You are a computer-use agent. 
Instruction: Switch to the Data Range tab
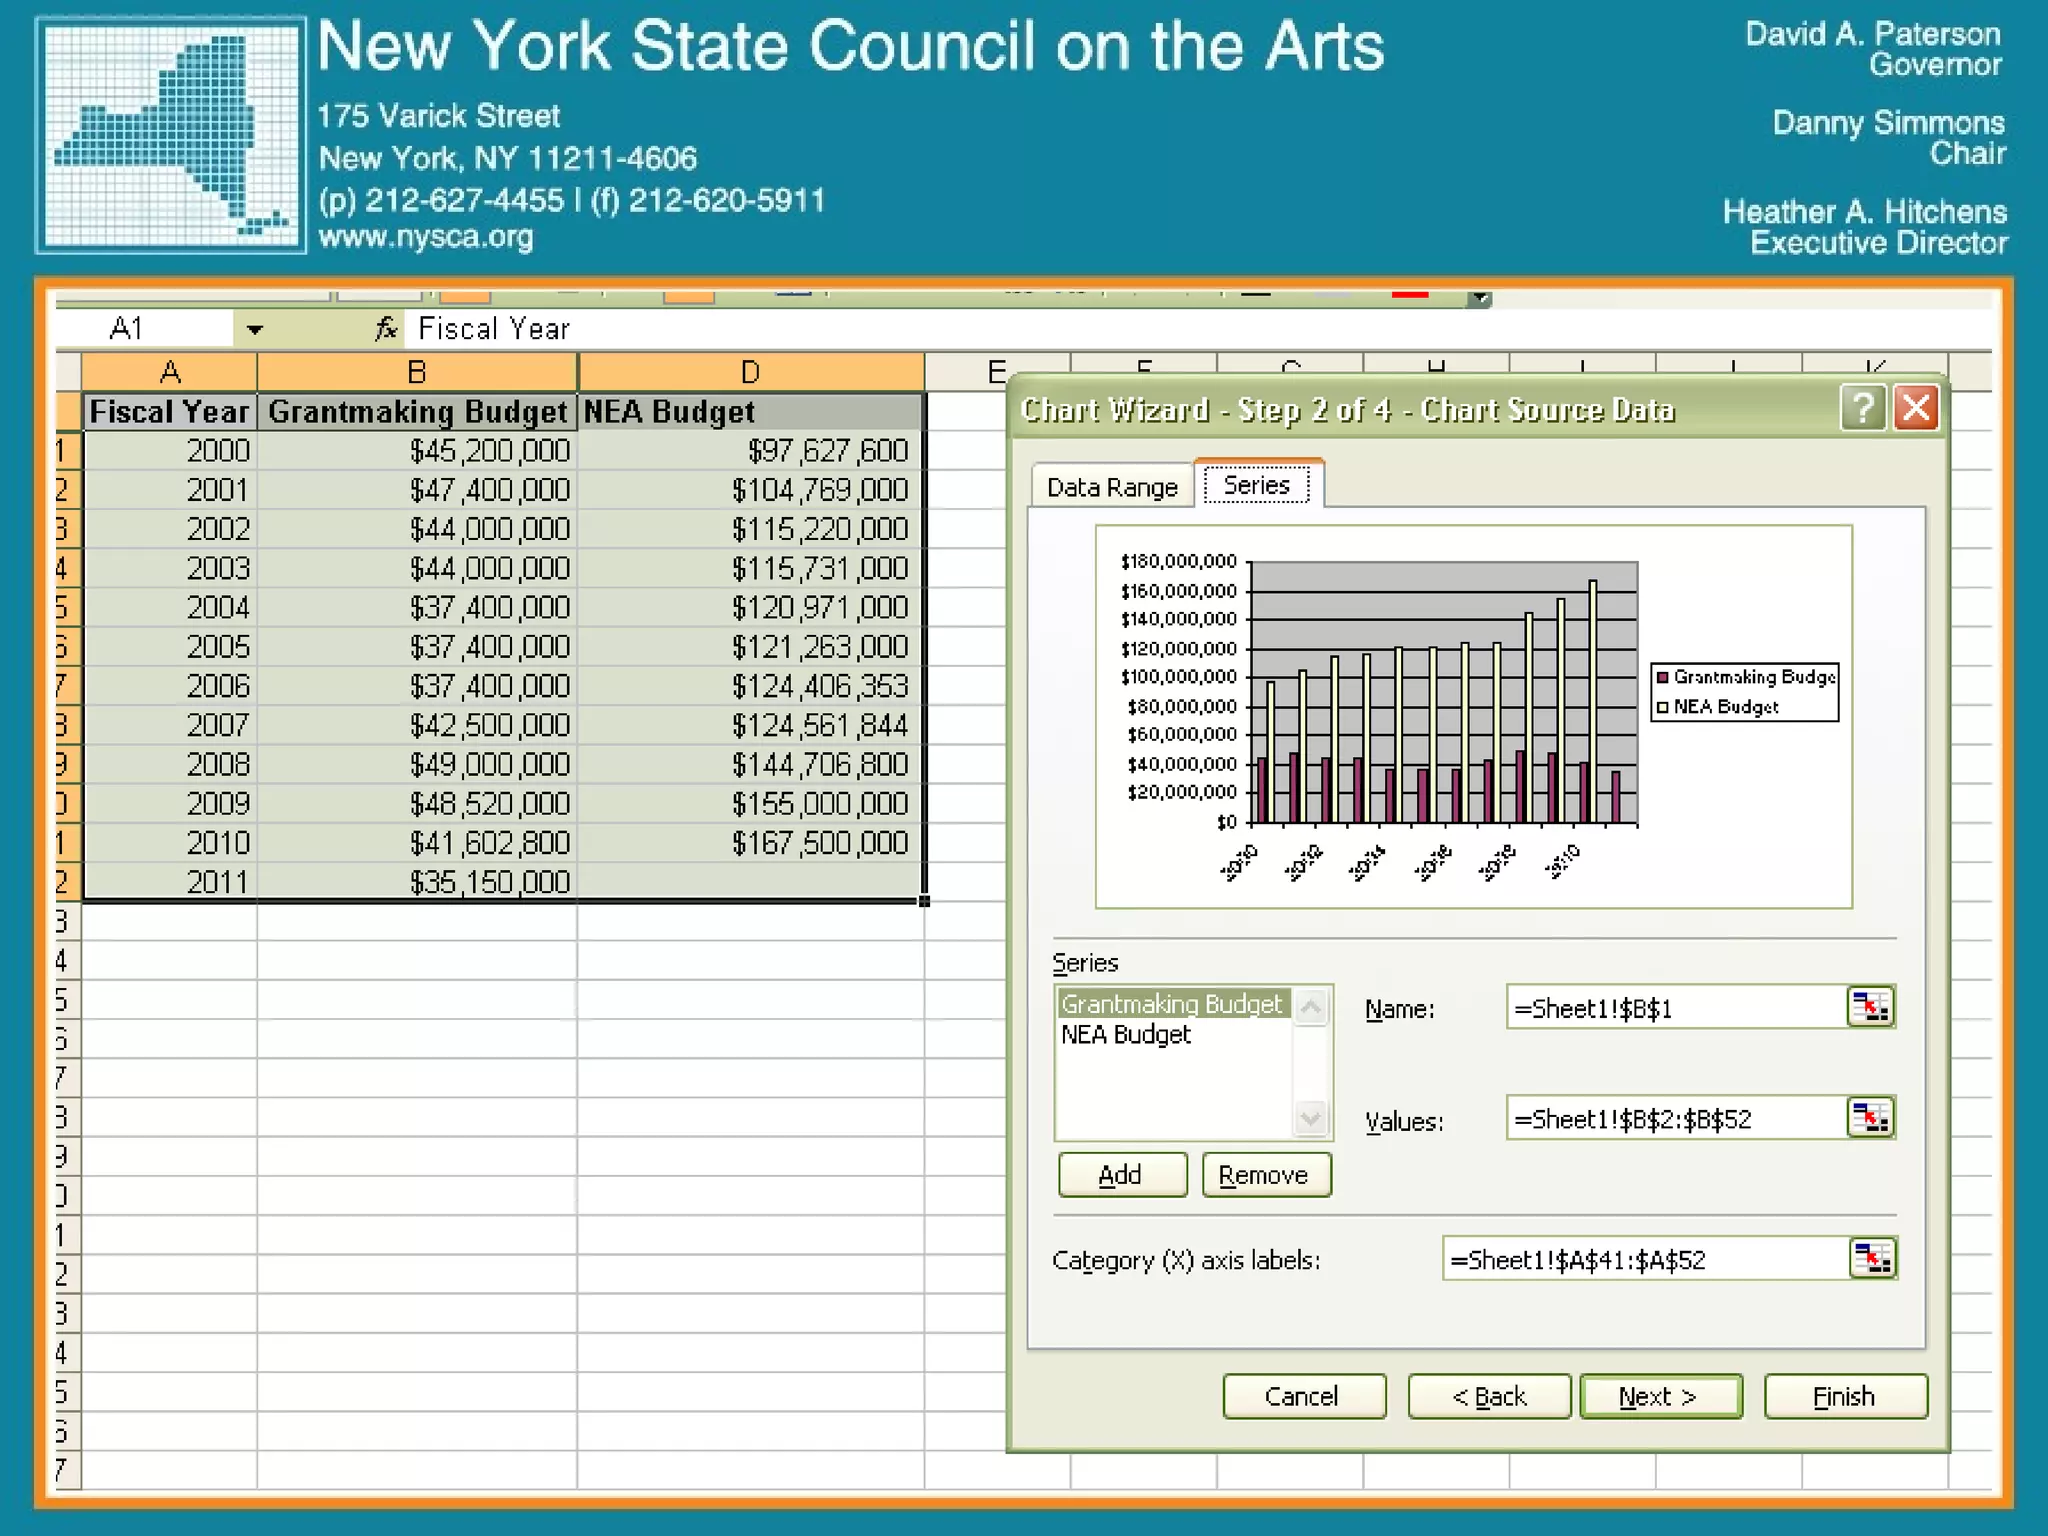[1111, 487]
